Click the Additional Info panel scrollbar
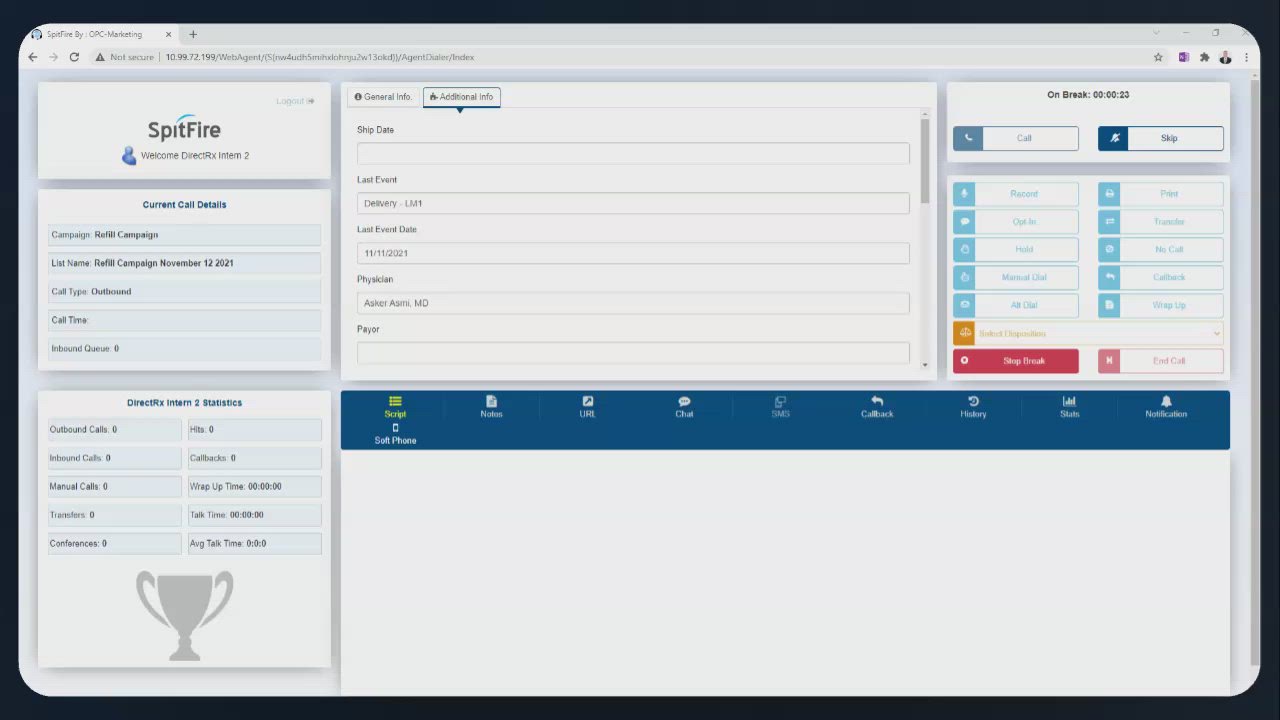This screenshot has height=720, width=1280. tap(925, 162)
